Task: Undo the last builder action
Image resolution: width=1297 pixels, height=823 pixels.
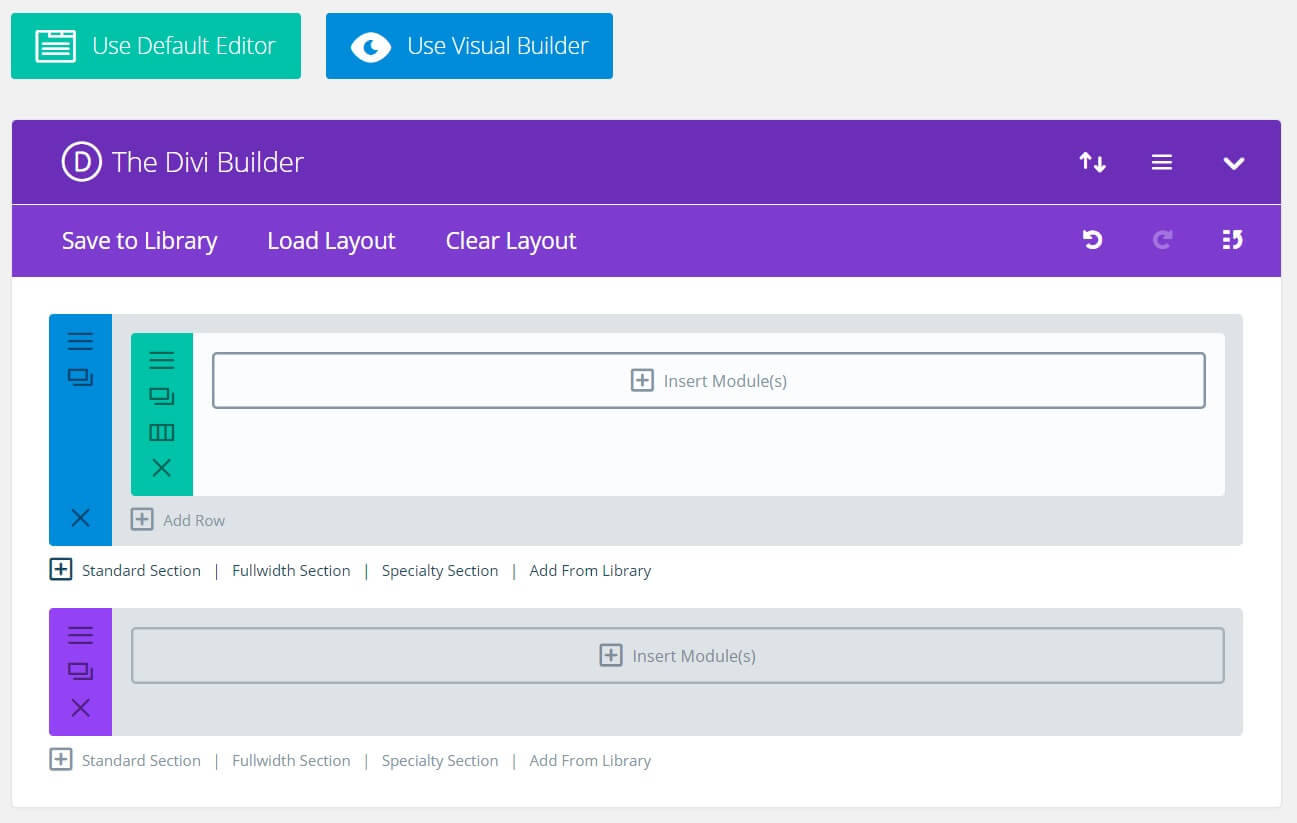Action: tap(1092, 240)
